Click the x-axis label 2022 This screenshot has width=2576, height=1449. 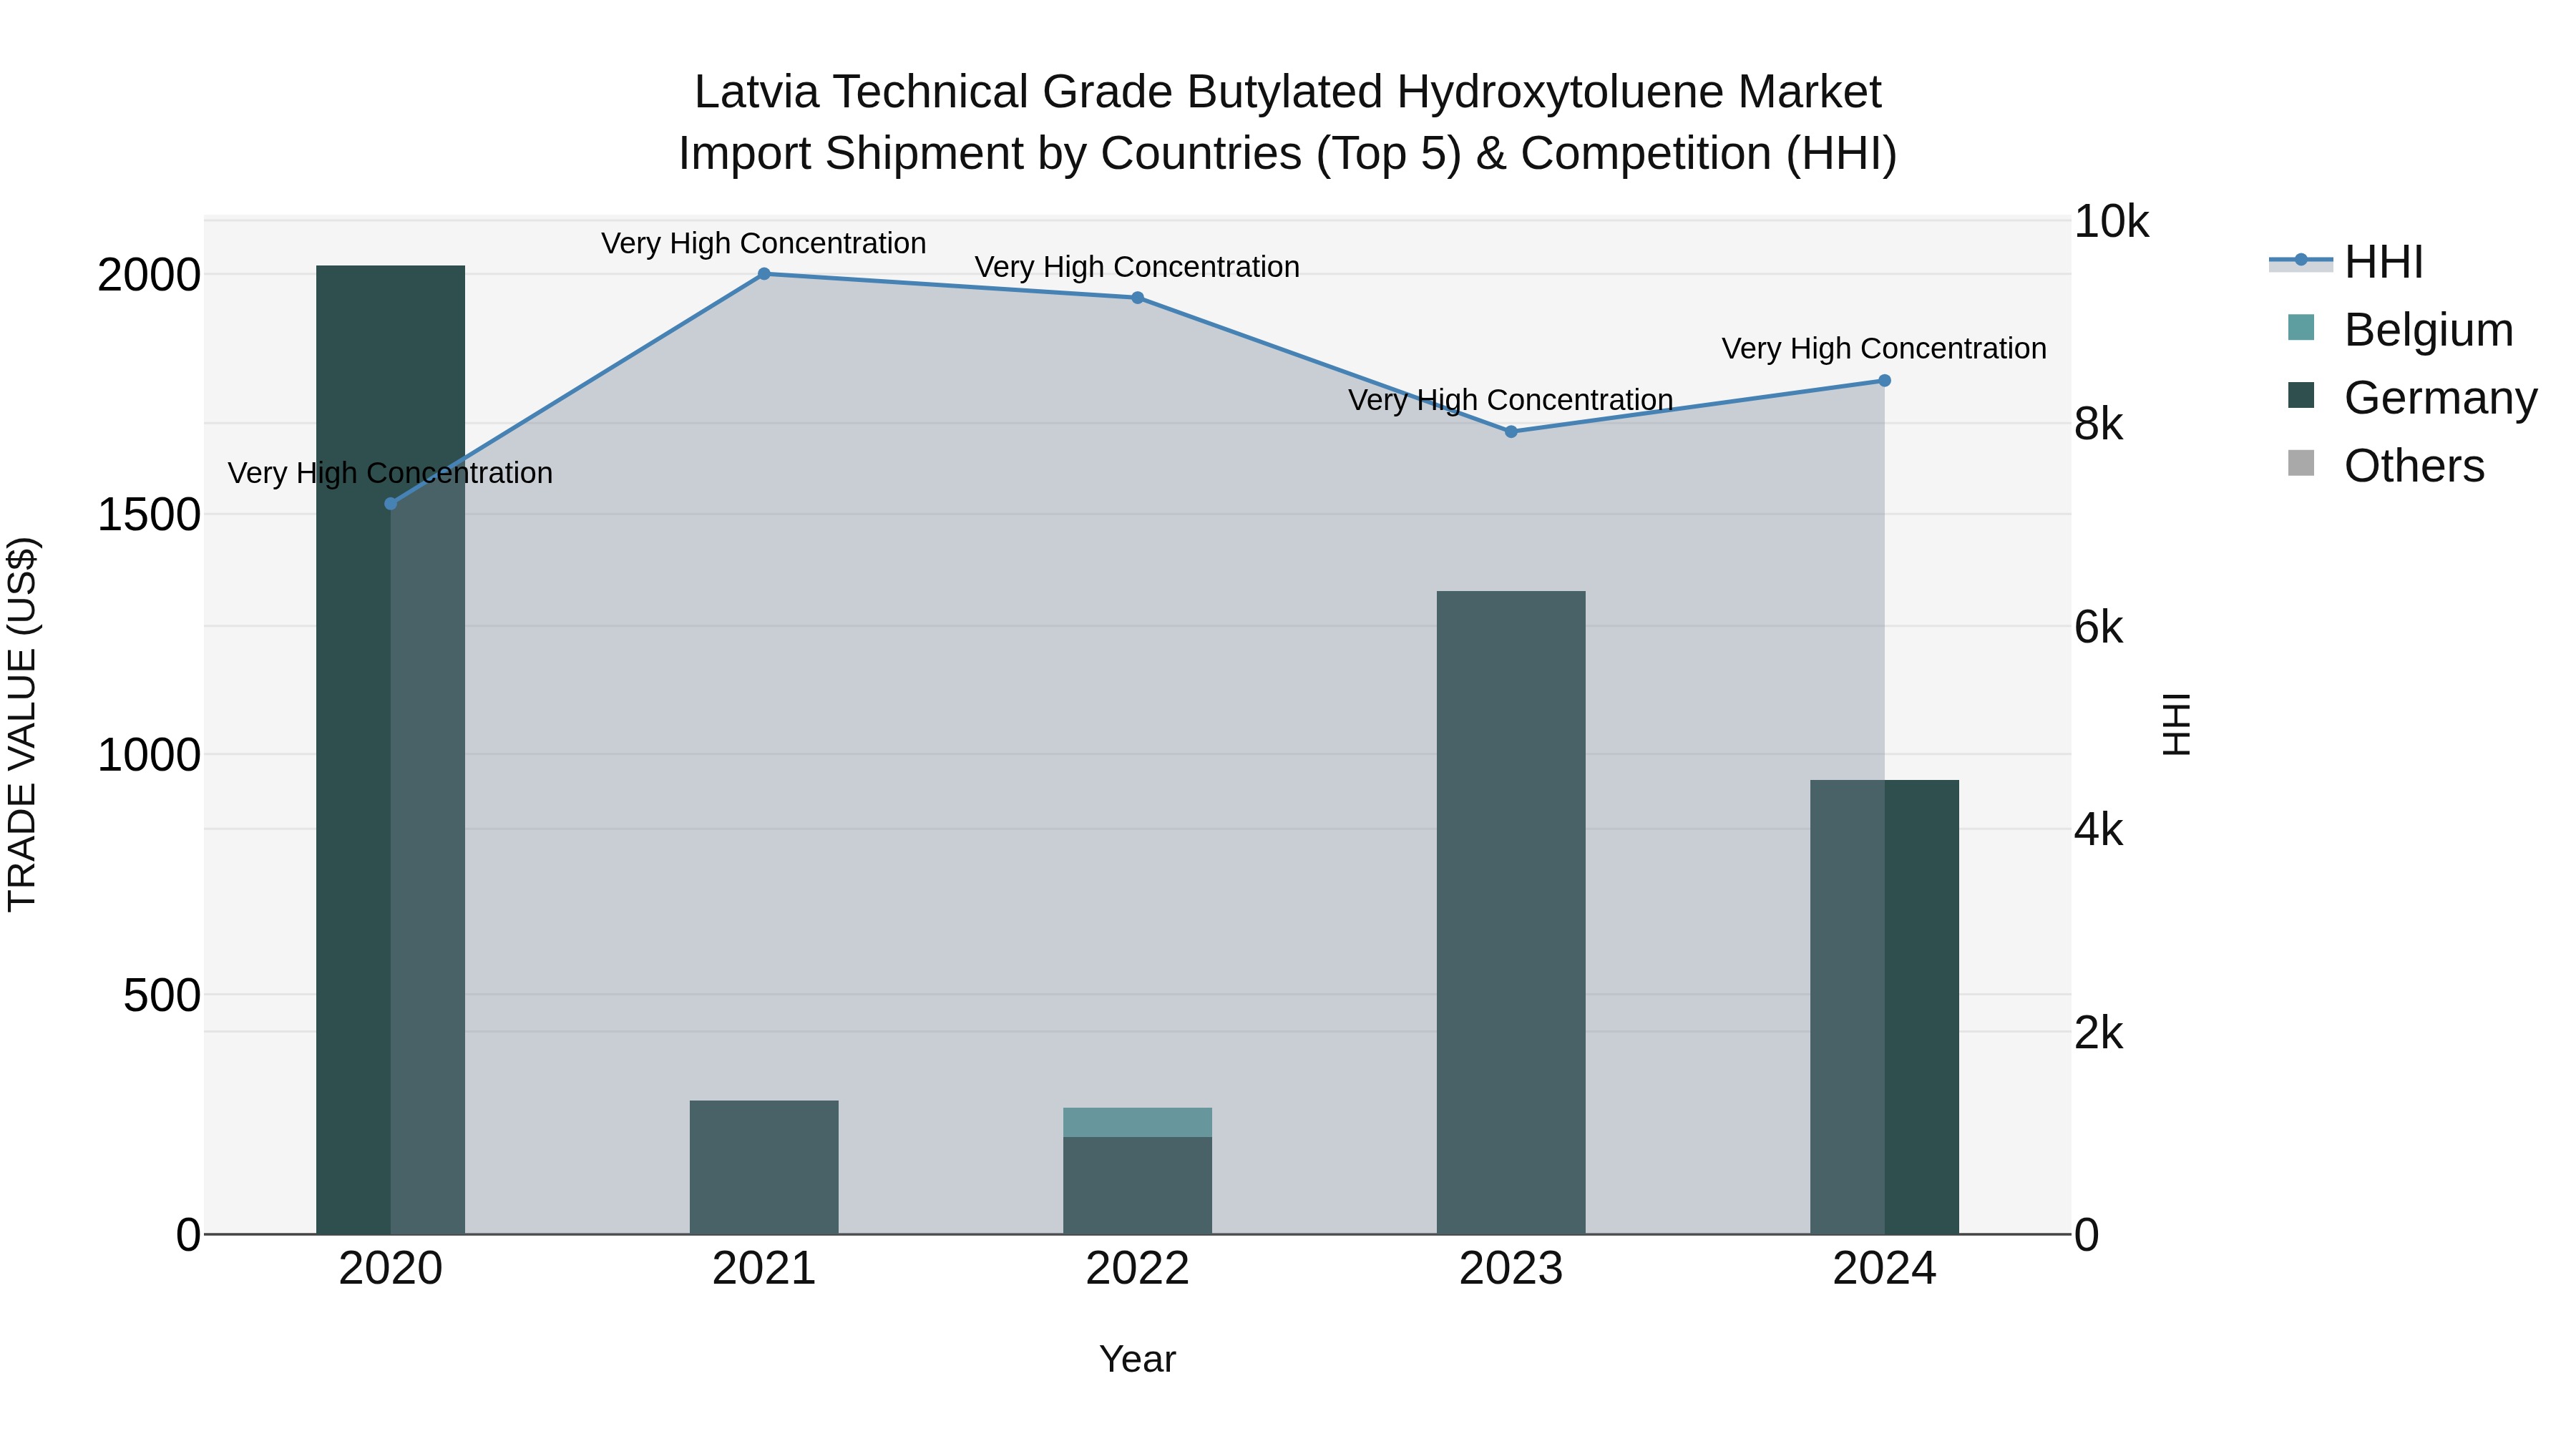click(x=1137, y=1269)
